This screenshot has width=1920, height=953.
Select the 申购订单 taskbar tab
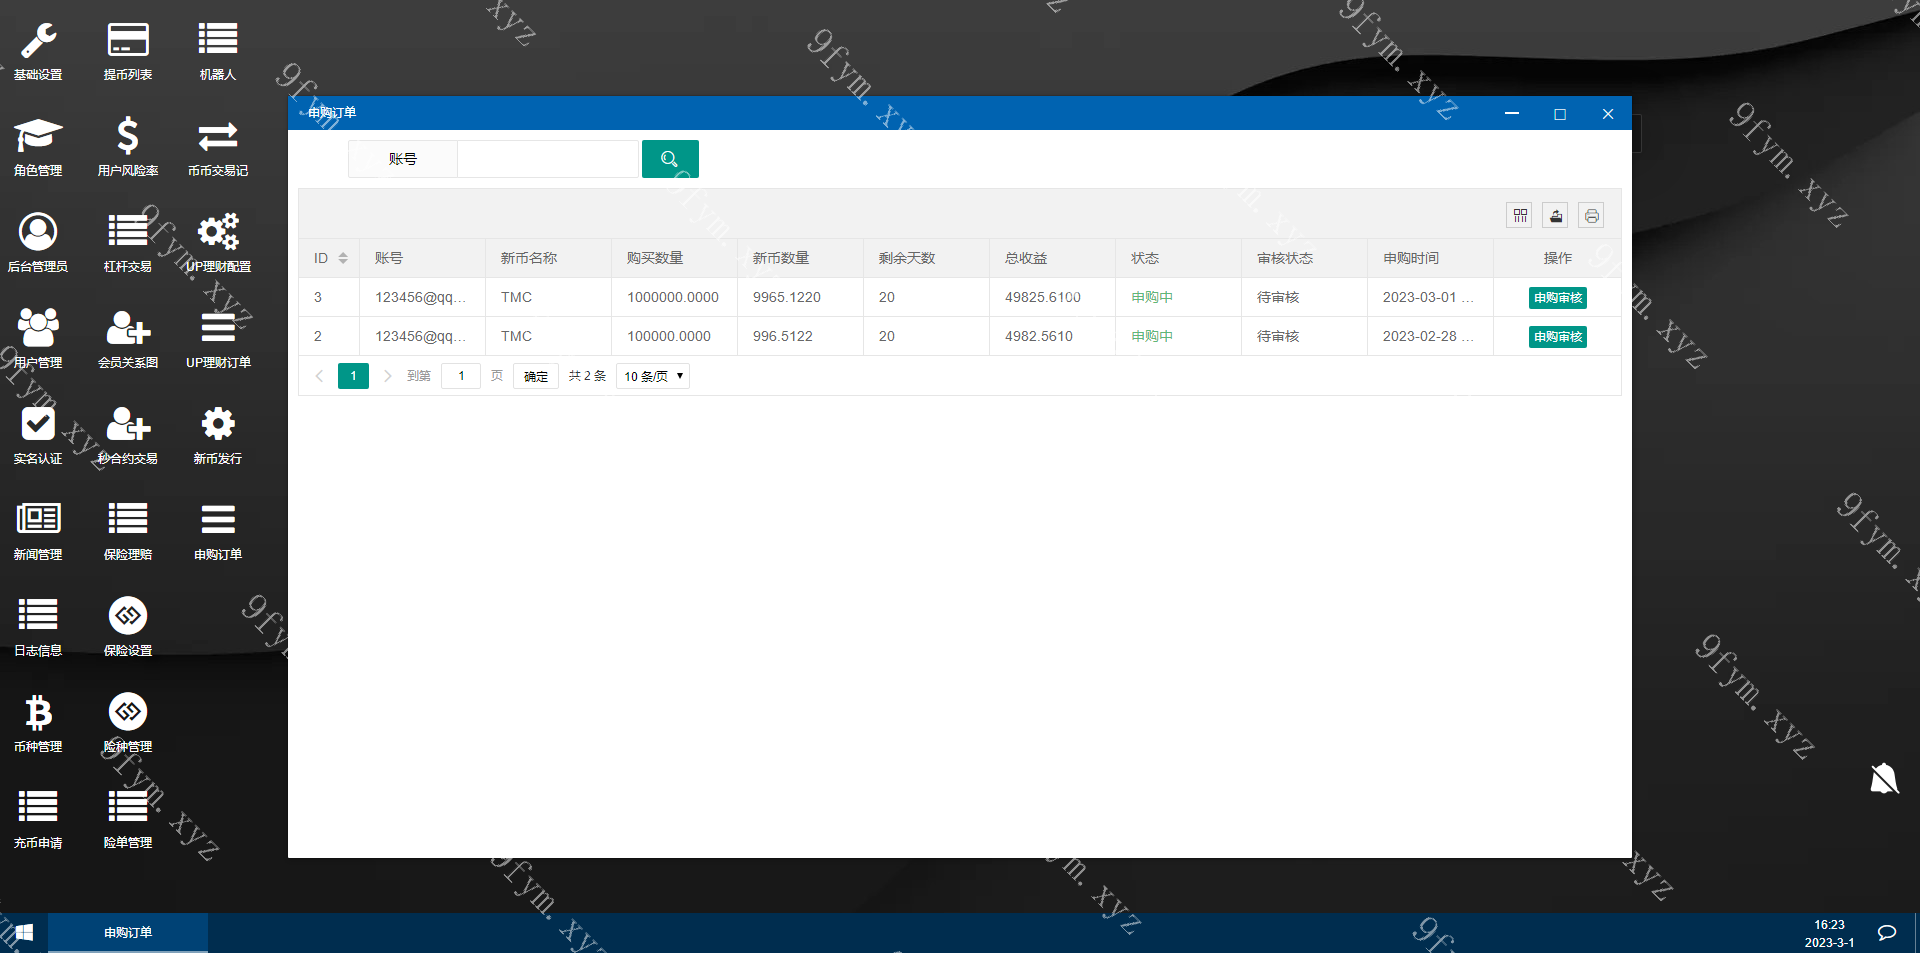128,932
